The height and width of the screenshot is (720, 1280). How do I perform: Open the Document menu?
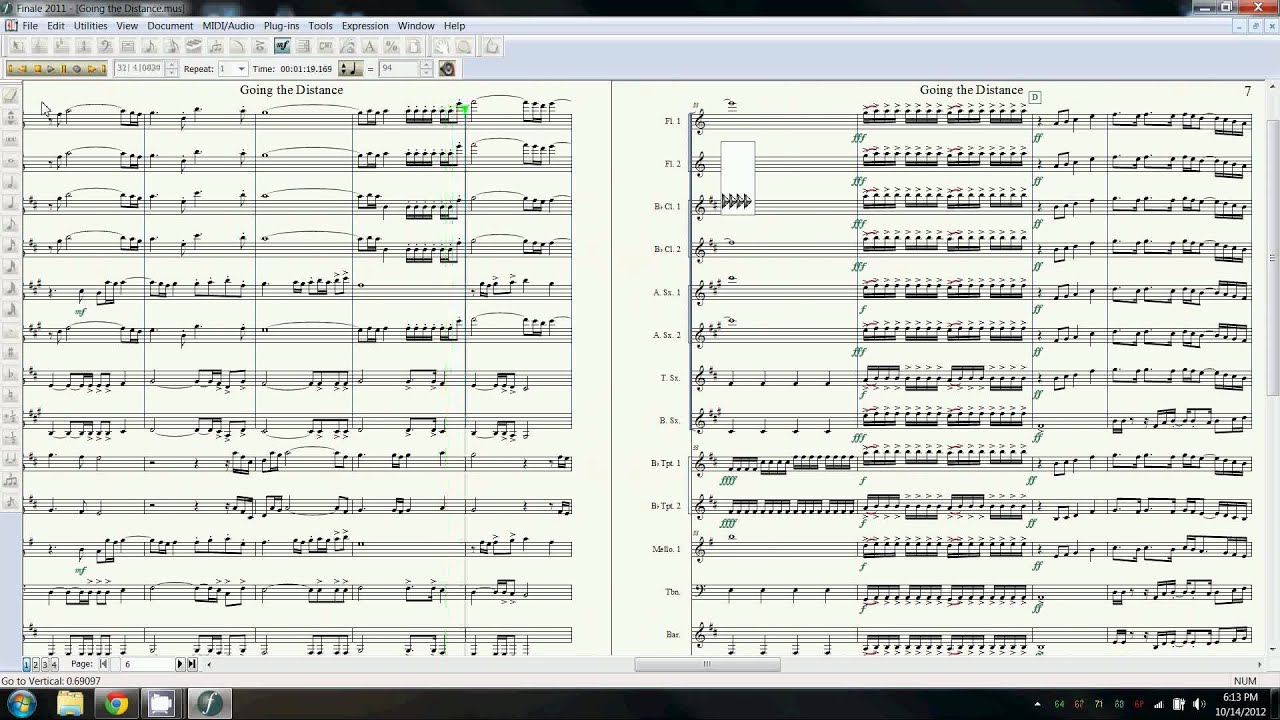coord(170,25)
